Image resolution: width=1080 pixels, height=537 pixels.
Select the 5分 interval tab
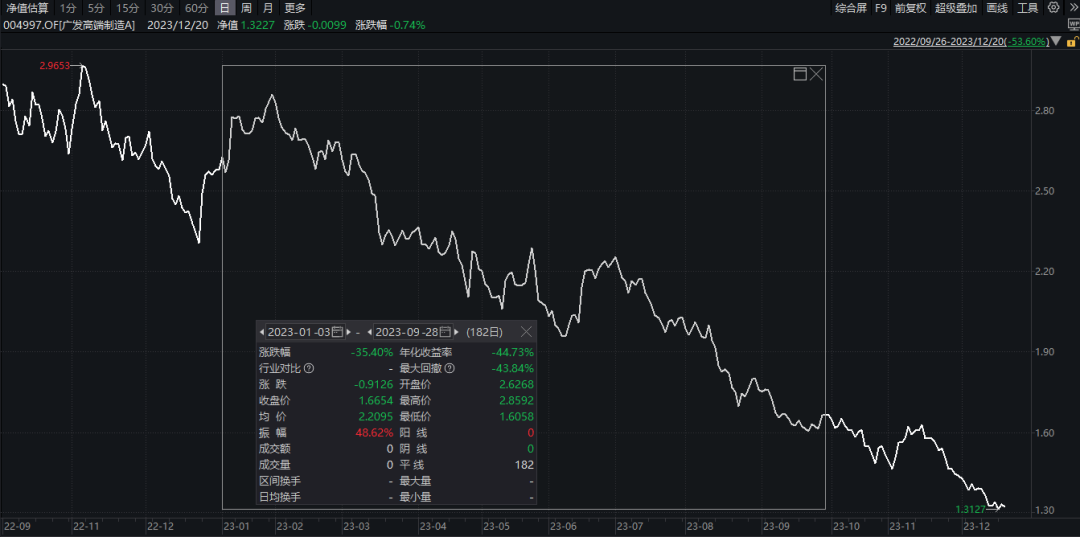pos(95,8)
